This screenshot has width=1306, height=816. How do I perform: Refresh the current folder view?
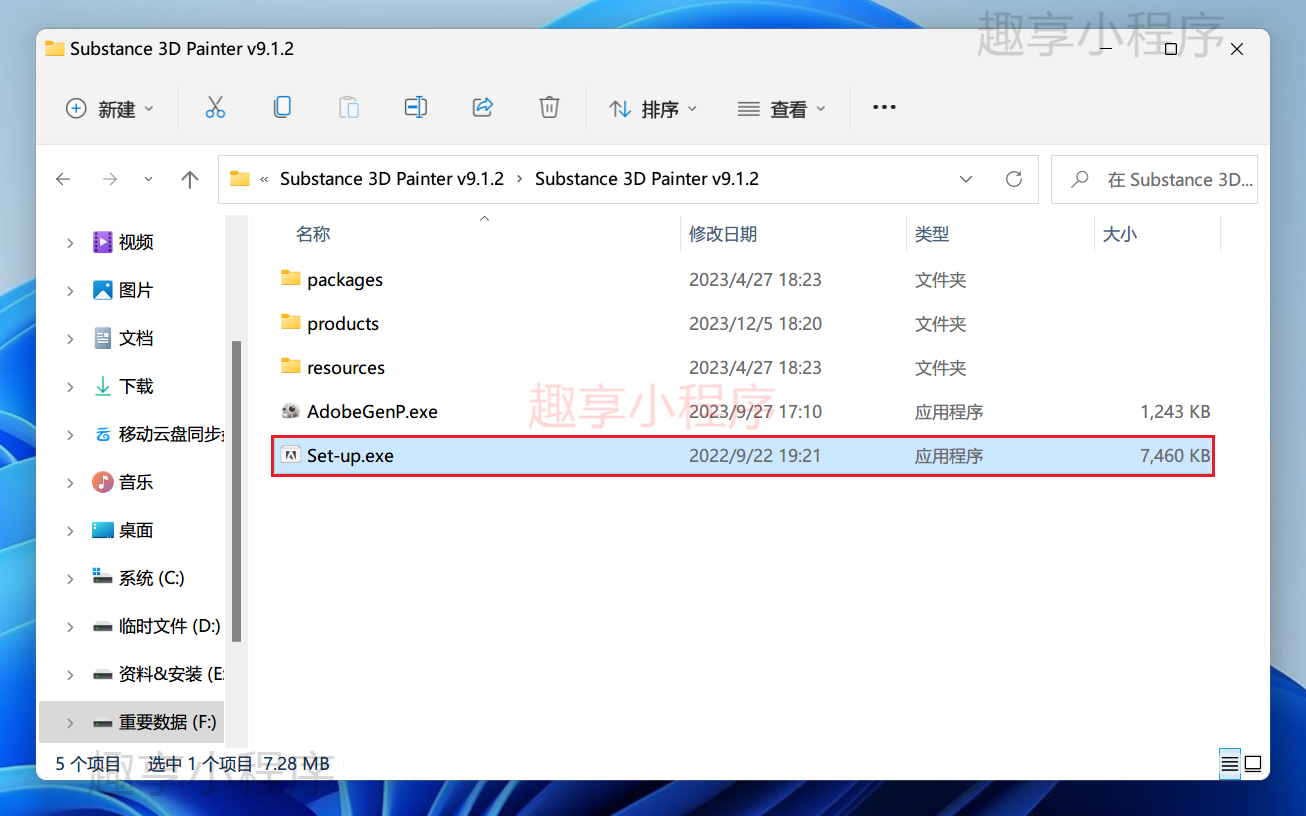click(x=1014, y=179)
